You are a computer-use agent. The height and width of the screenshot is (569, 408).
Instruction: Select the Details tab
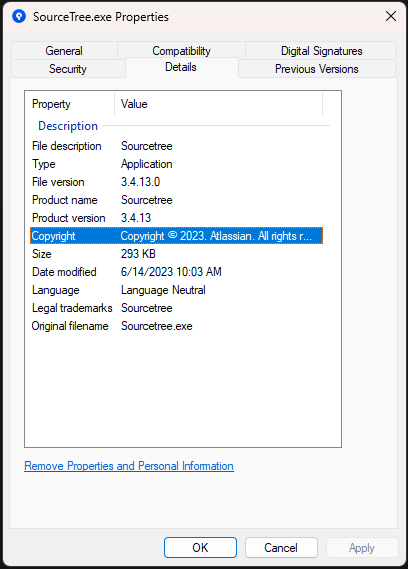(181, 67)
